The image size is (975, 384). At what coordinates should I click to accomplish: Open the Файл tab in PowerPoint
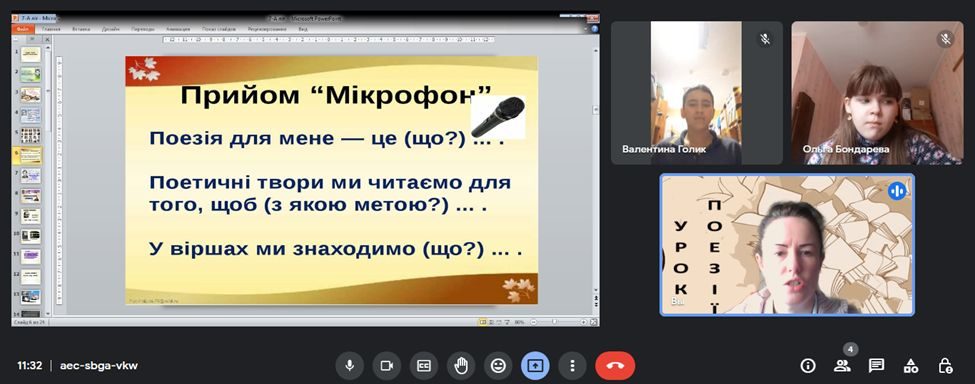(x=22, y=29)
